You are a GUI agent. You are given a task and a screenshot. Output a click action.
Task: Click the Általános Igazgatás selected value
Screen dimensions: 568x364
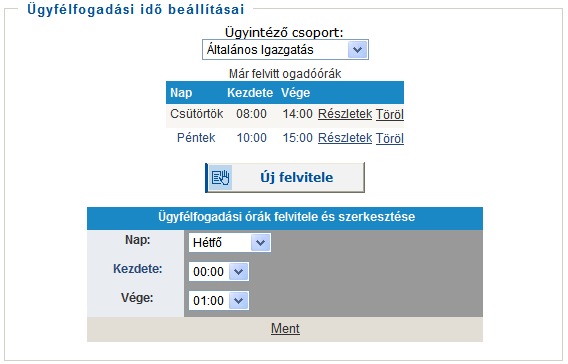[x=260, y=50]
